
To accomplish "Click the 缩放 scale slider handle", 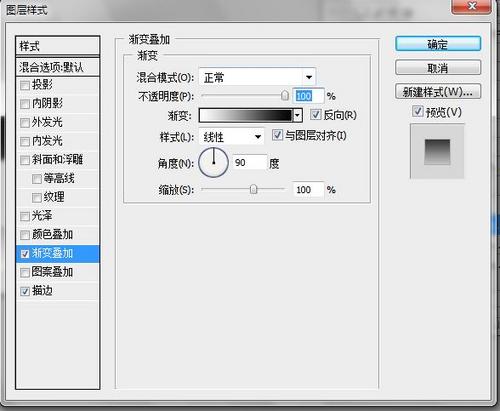I will pos(253,189).
